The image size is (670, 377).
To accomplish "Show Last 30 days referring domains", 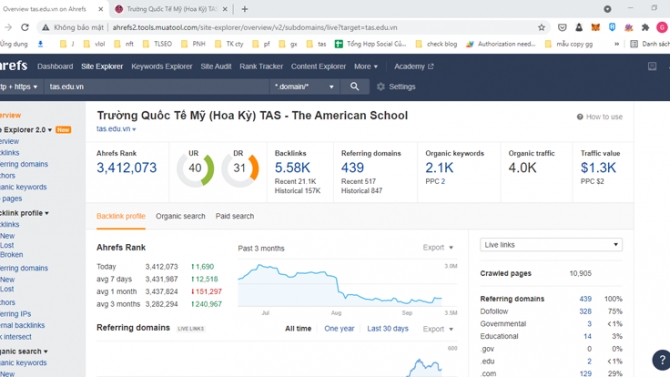I will 388,329.
